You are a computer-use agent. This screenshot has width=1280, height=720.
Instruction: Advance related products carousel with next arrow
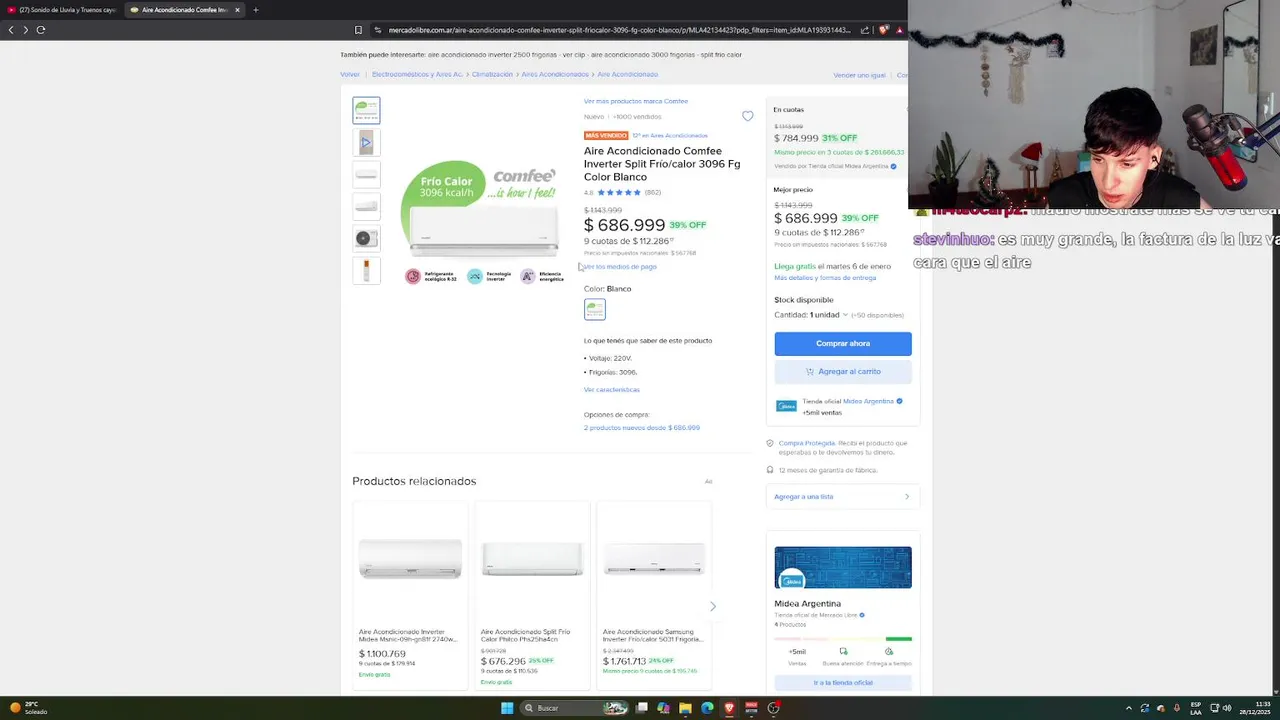pyautogui.click(x=712, y=606)
